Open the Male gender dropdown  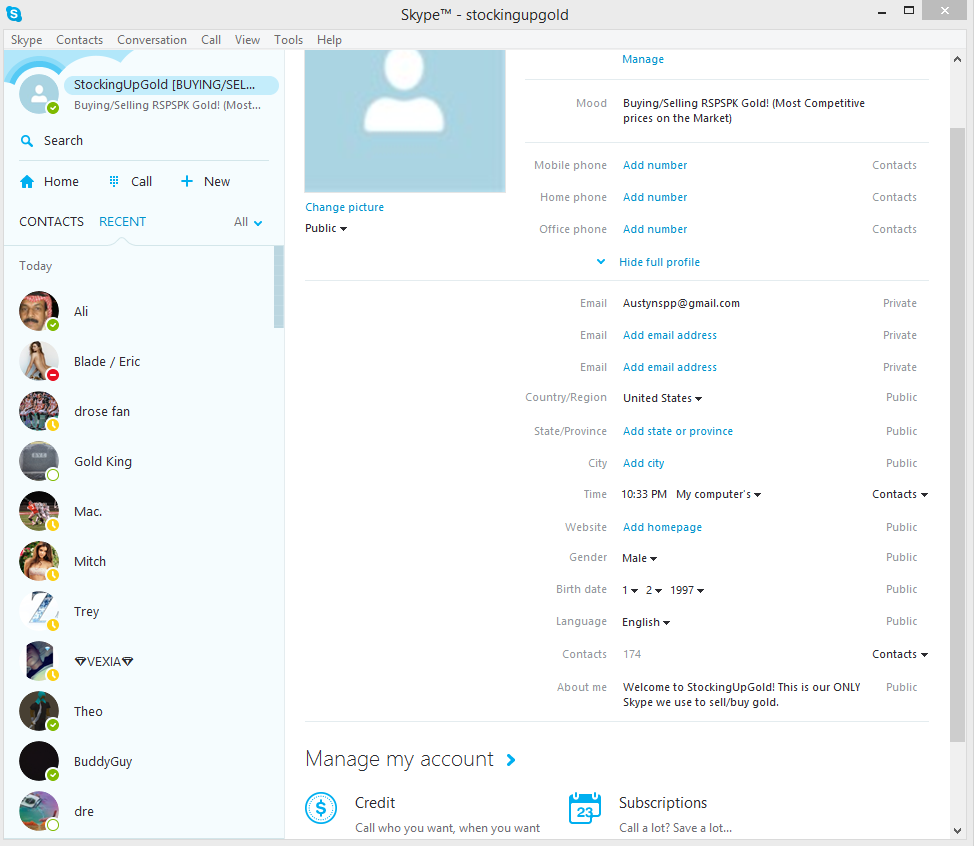pos(639,558)
